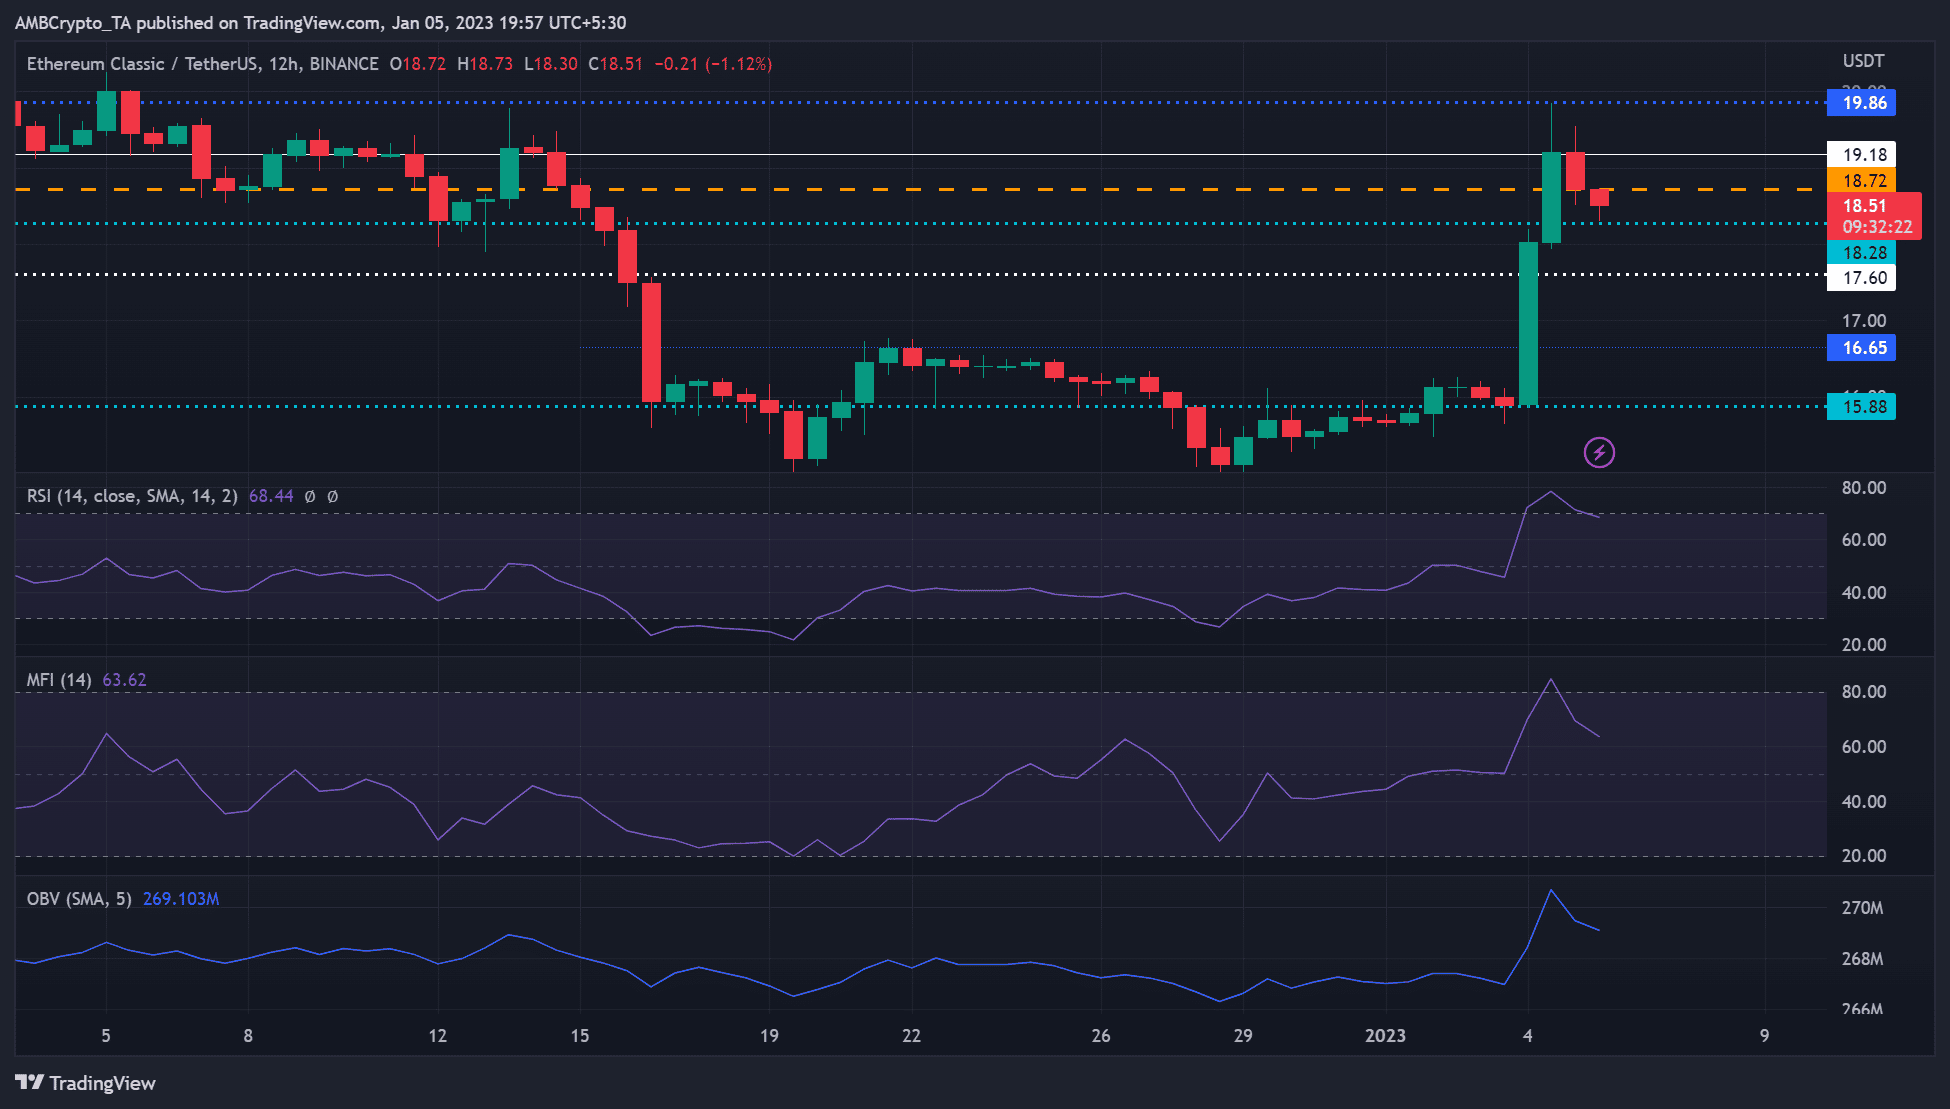Click the 8 label on the date axis
Viewport: 1950px width, 1109px height.
[x=248, y=1036]
